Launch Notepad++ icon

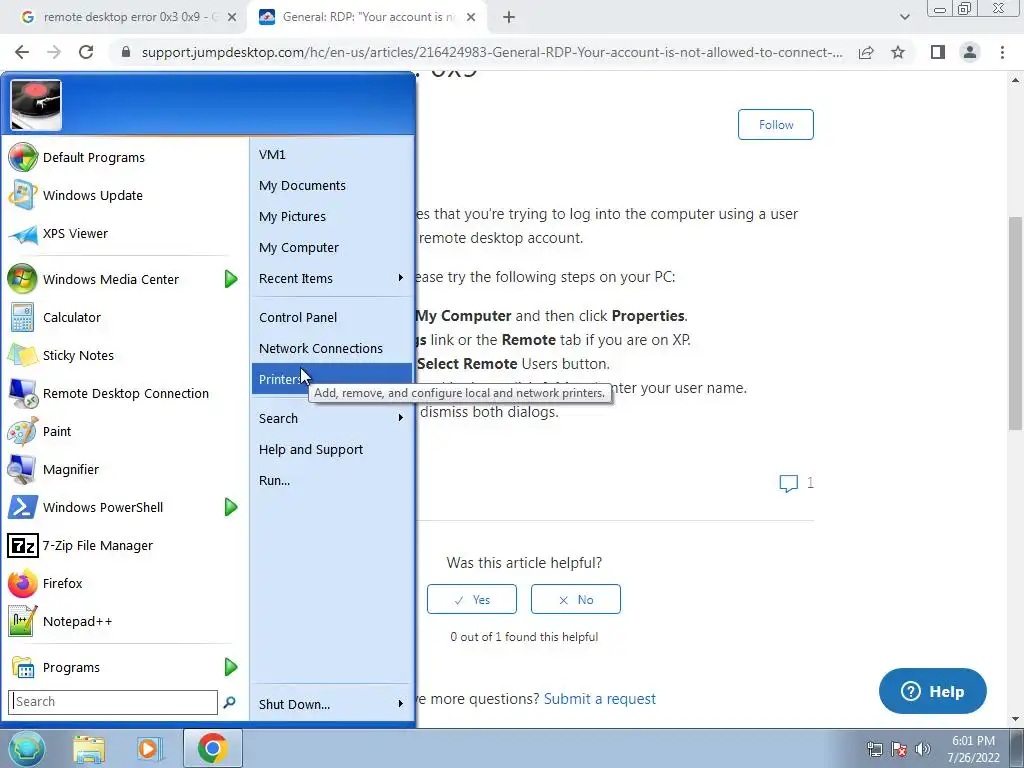coord(21,621)
